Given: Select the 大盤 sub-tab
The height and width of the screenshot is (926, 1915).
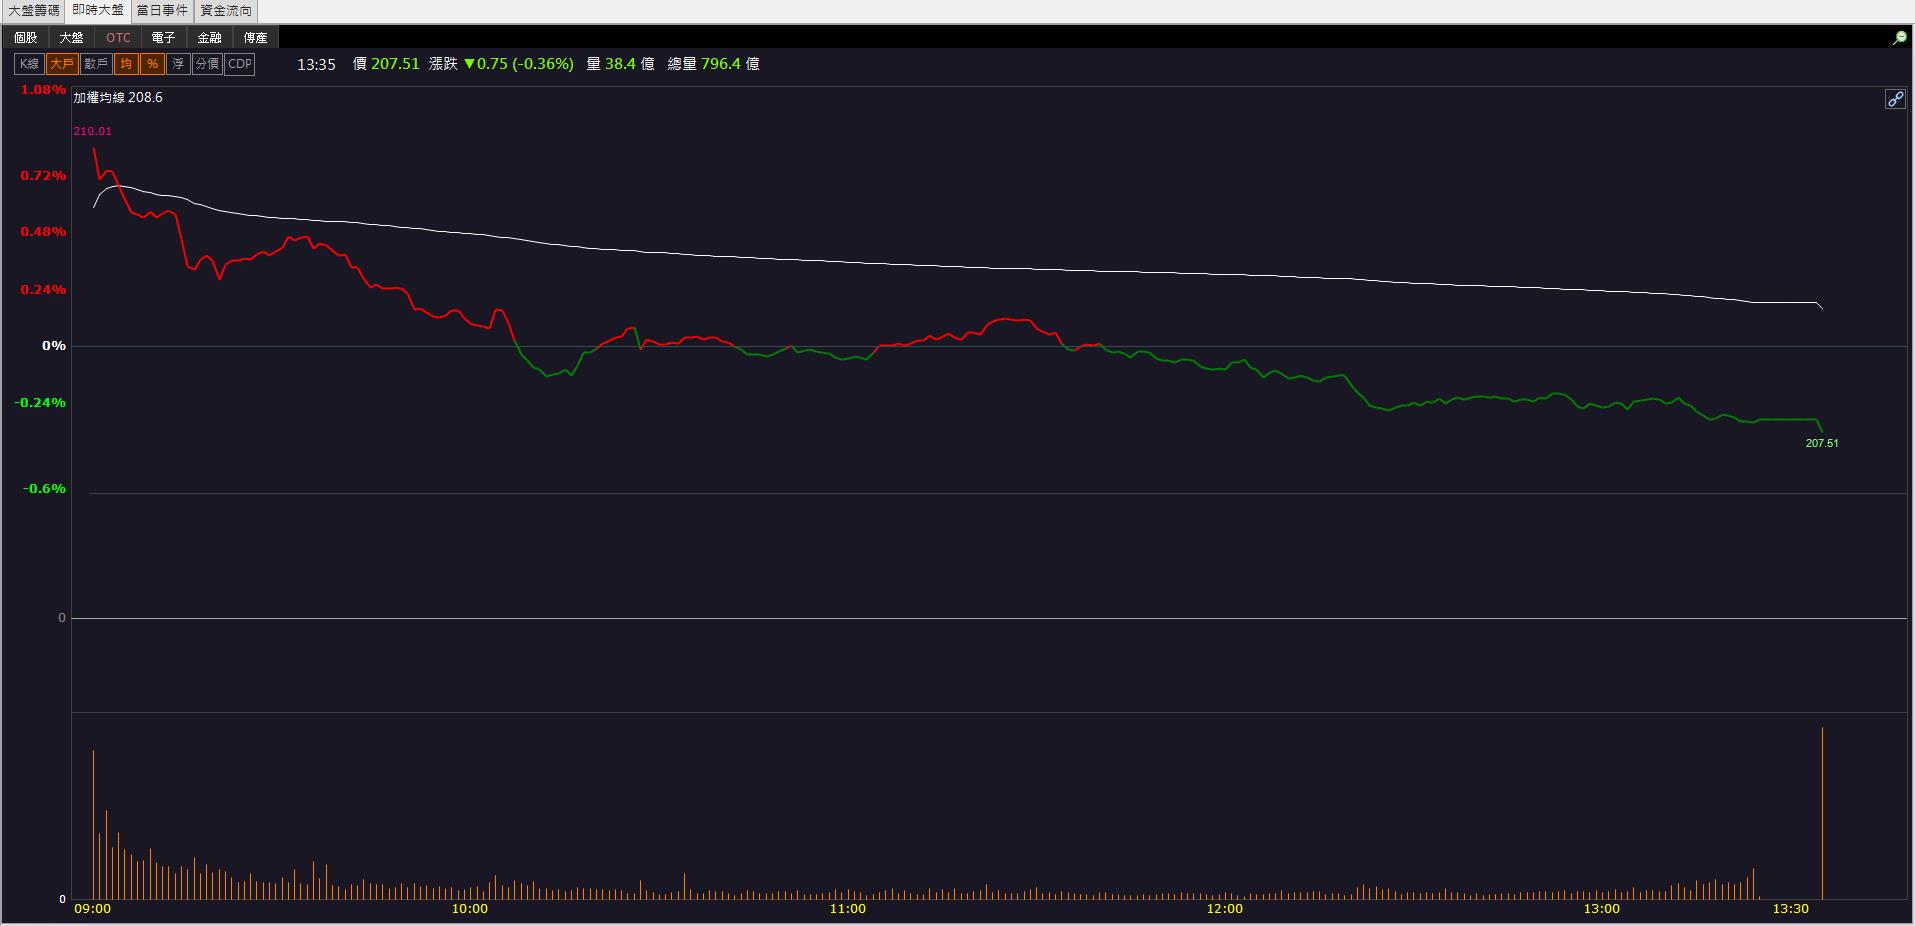Looking at the screenshot, I should click(x=71, y=38).
